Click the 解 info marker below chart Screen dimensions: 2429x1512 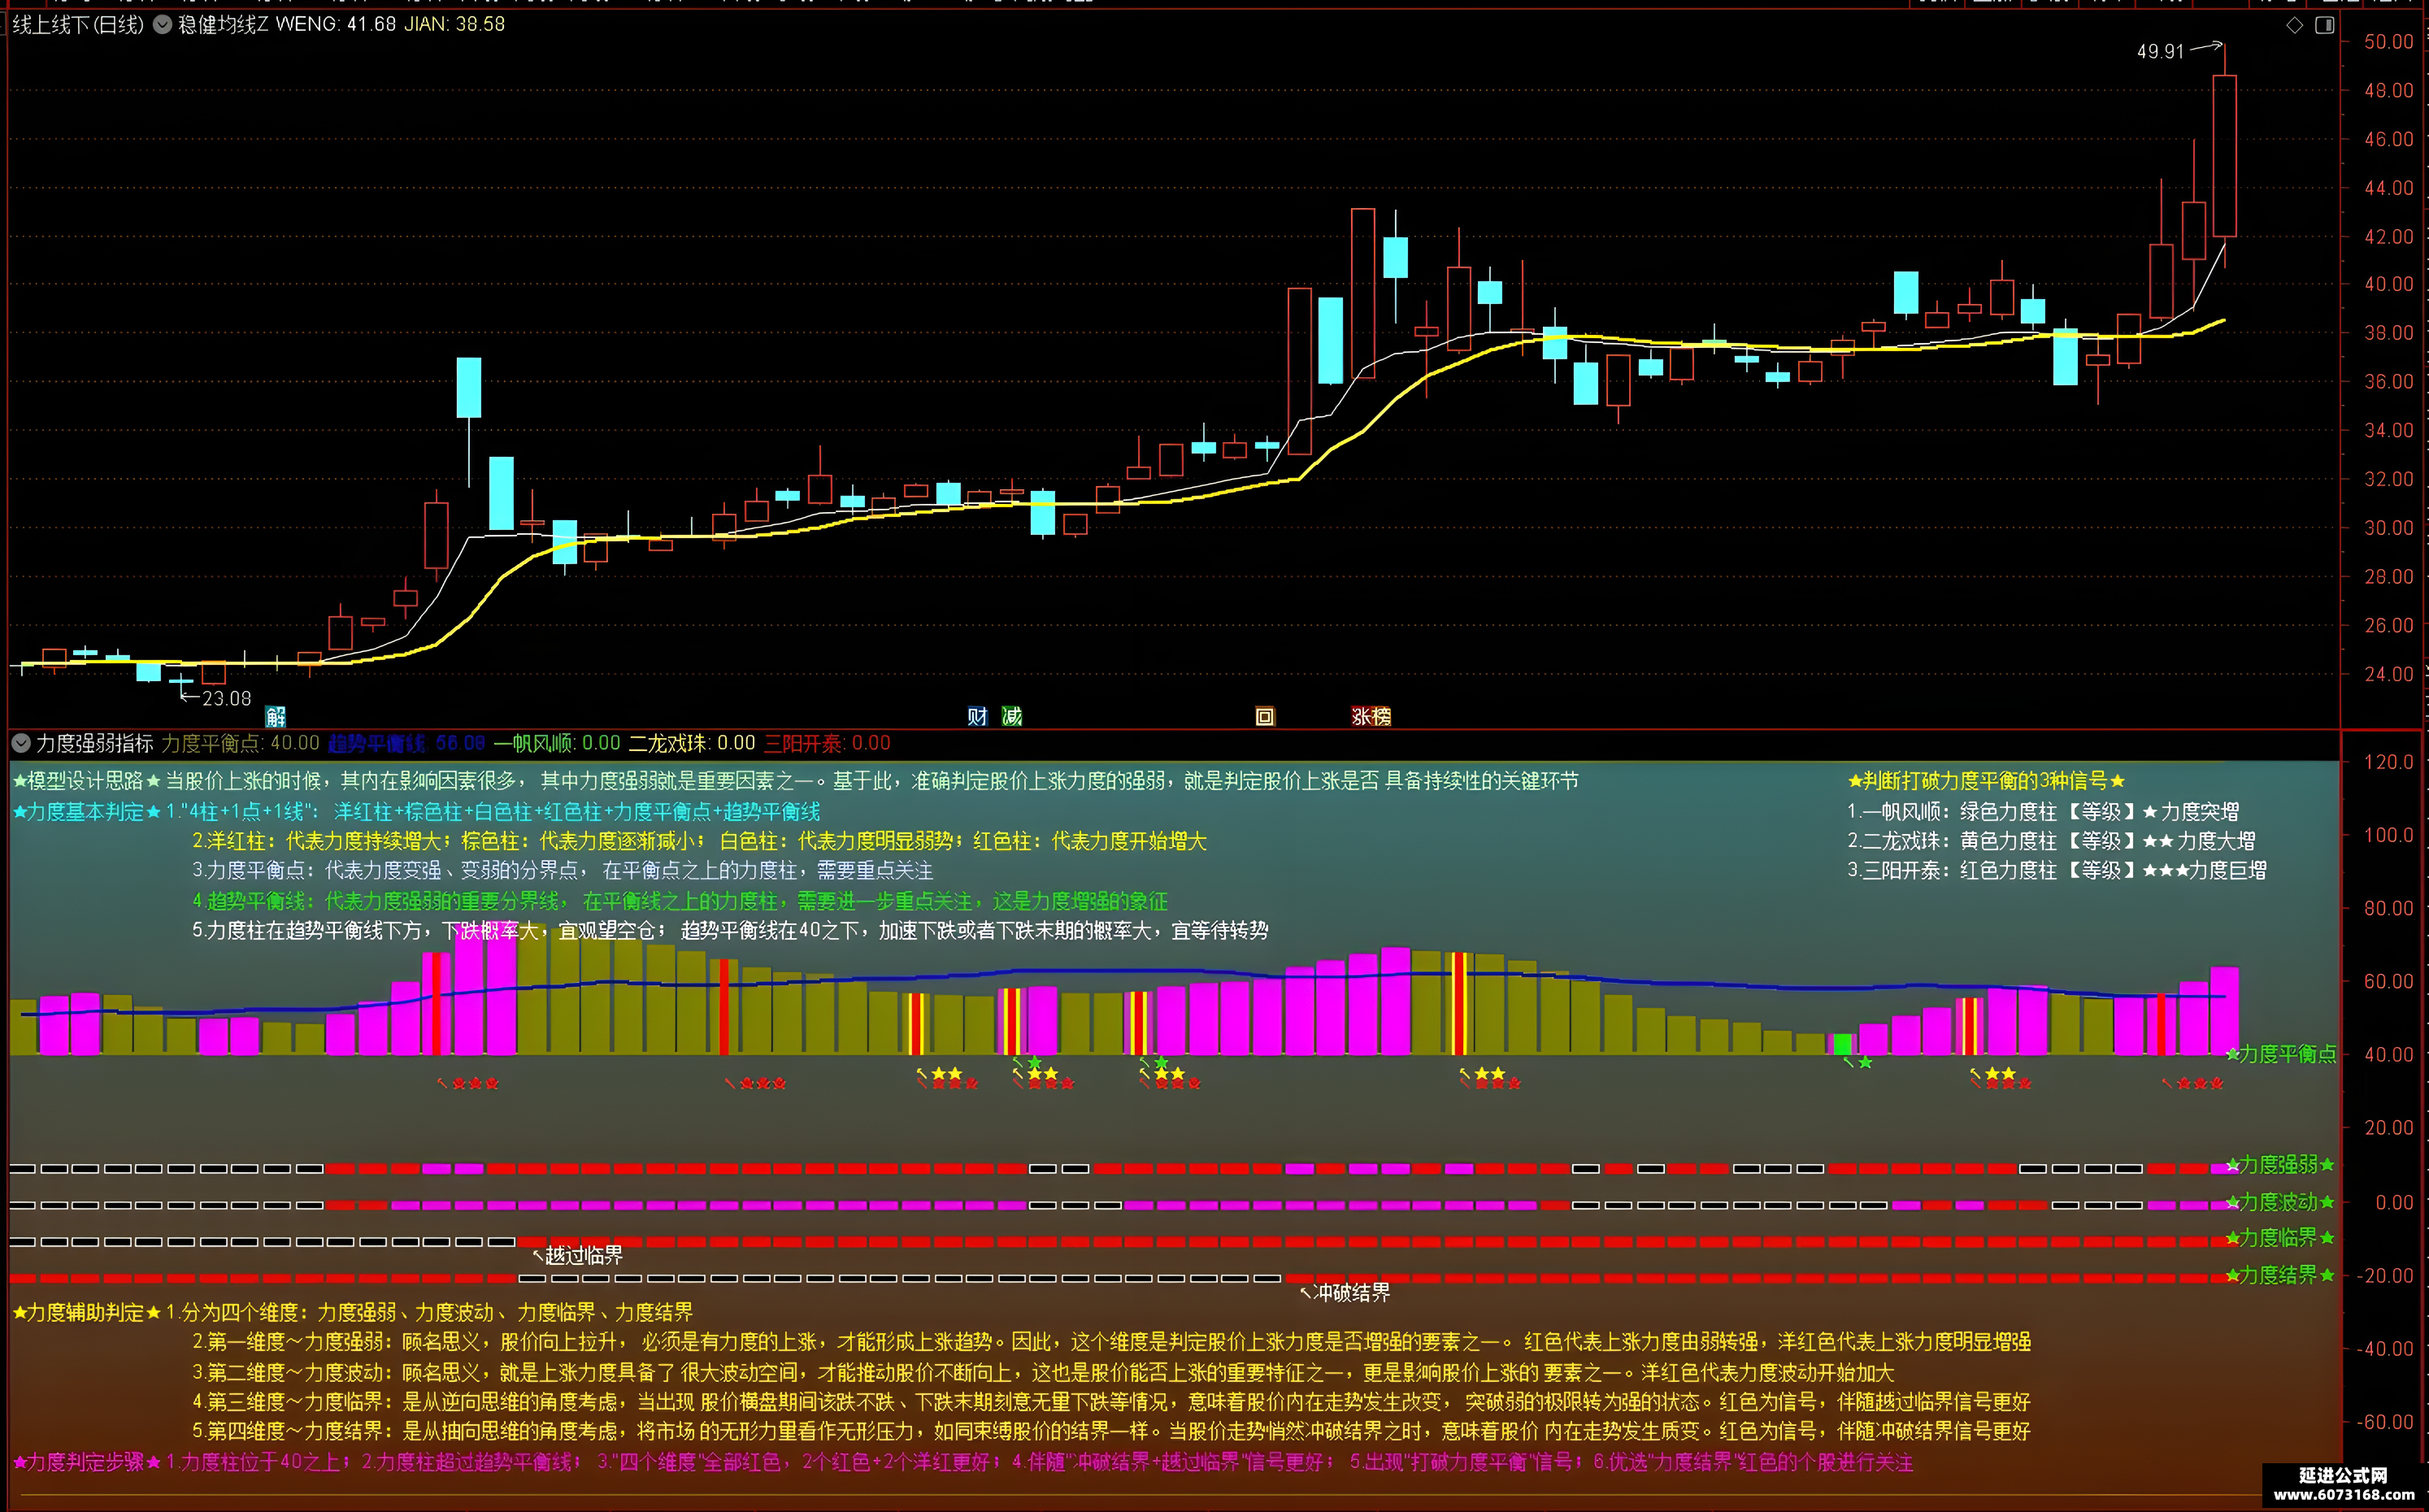pos(276,716)
